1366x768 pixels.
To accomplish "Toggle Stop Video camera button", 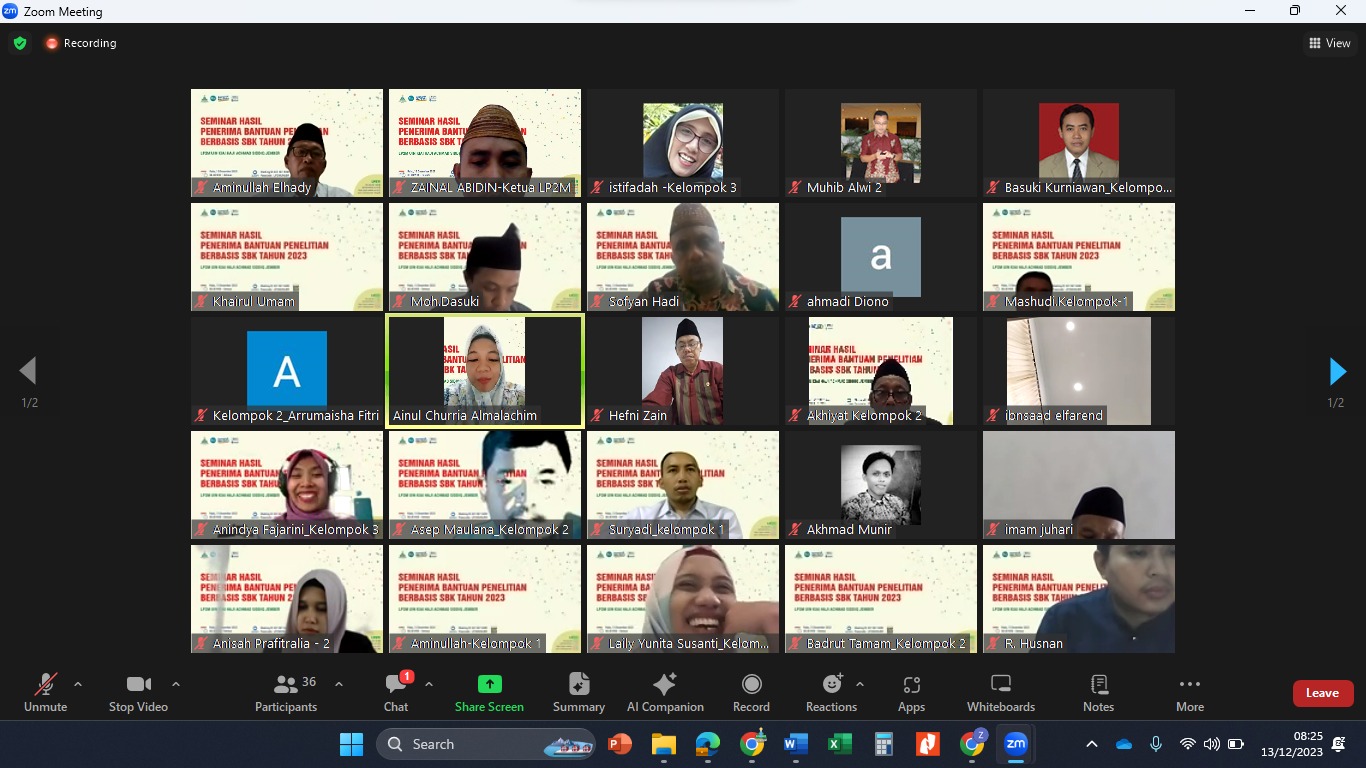I will [x=138, y=692].
